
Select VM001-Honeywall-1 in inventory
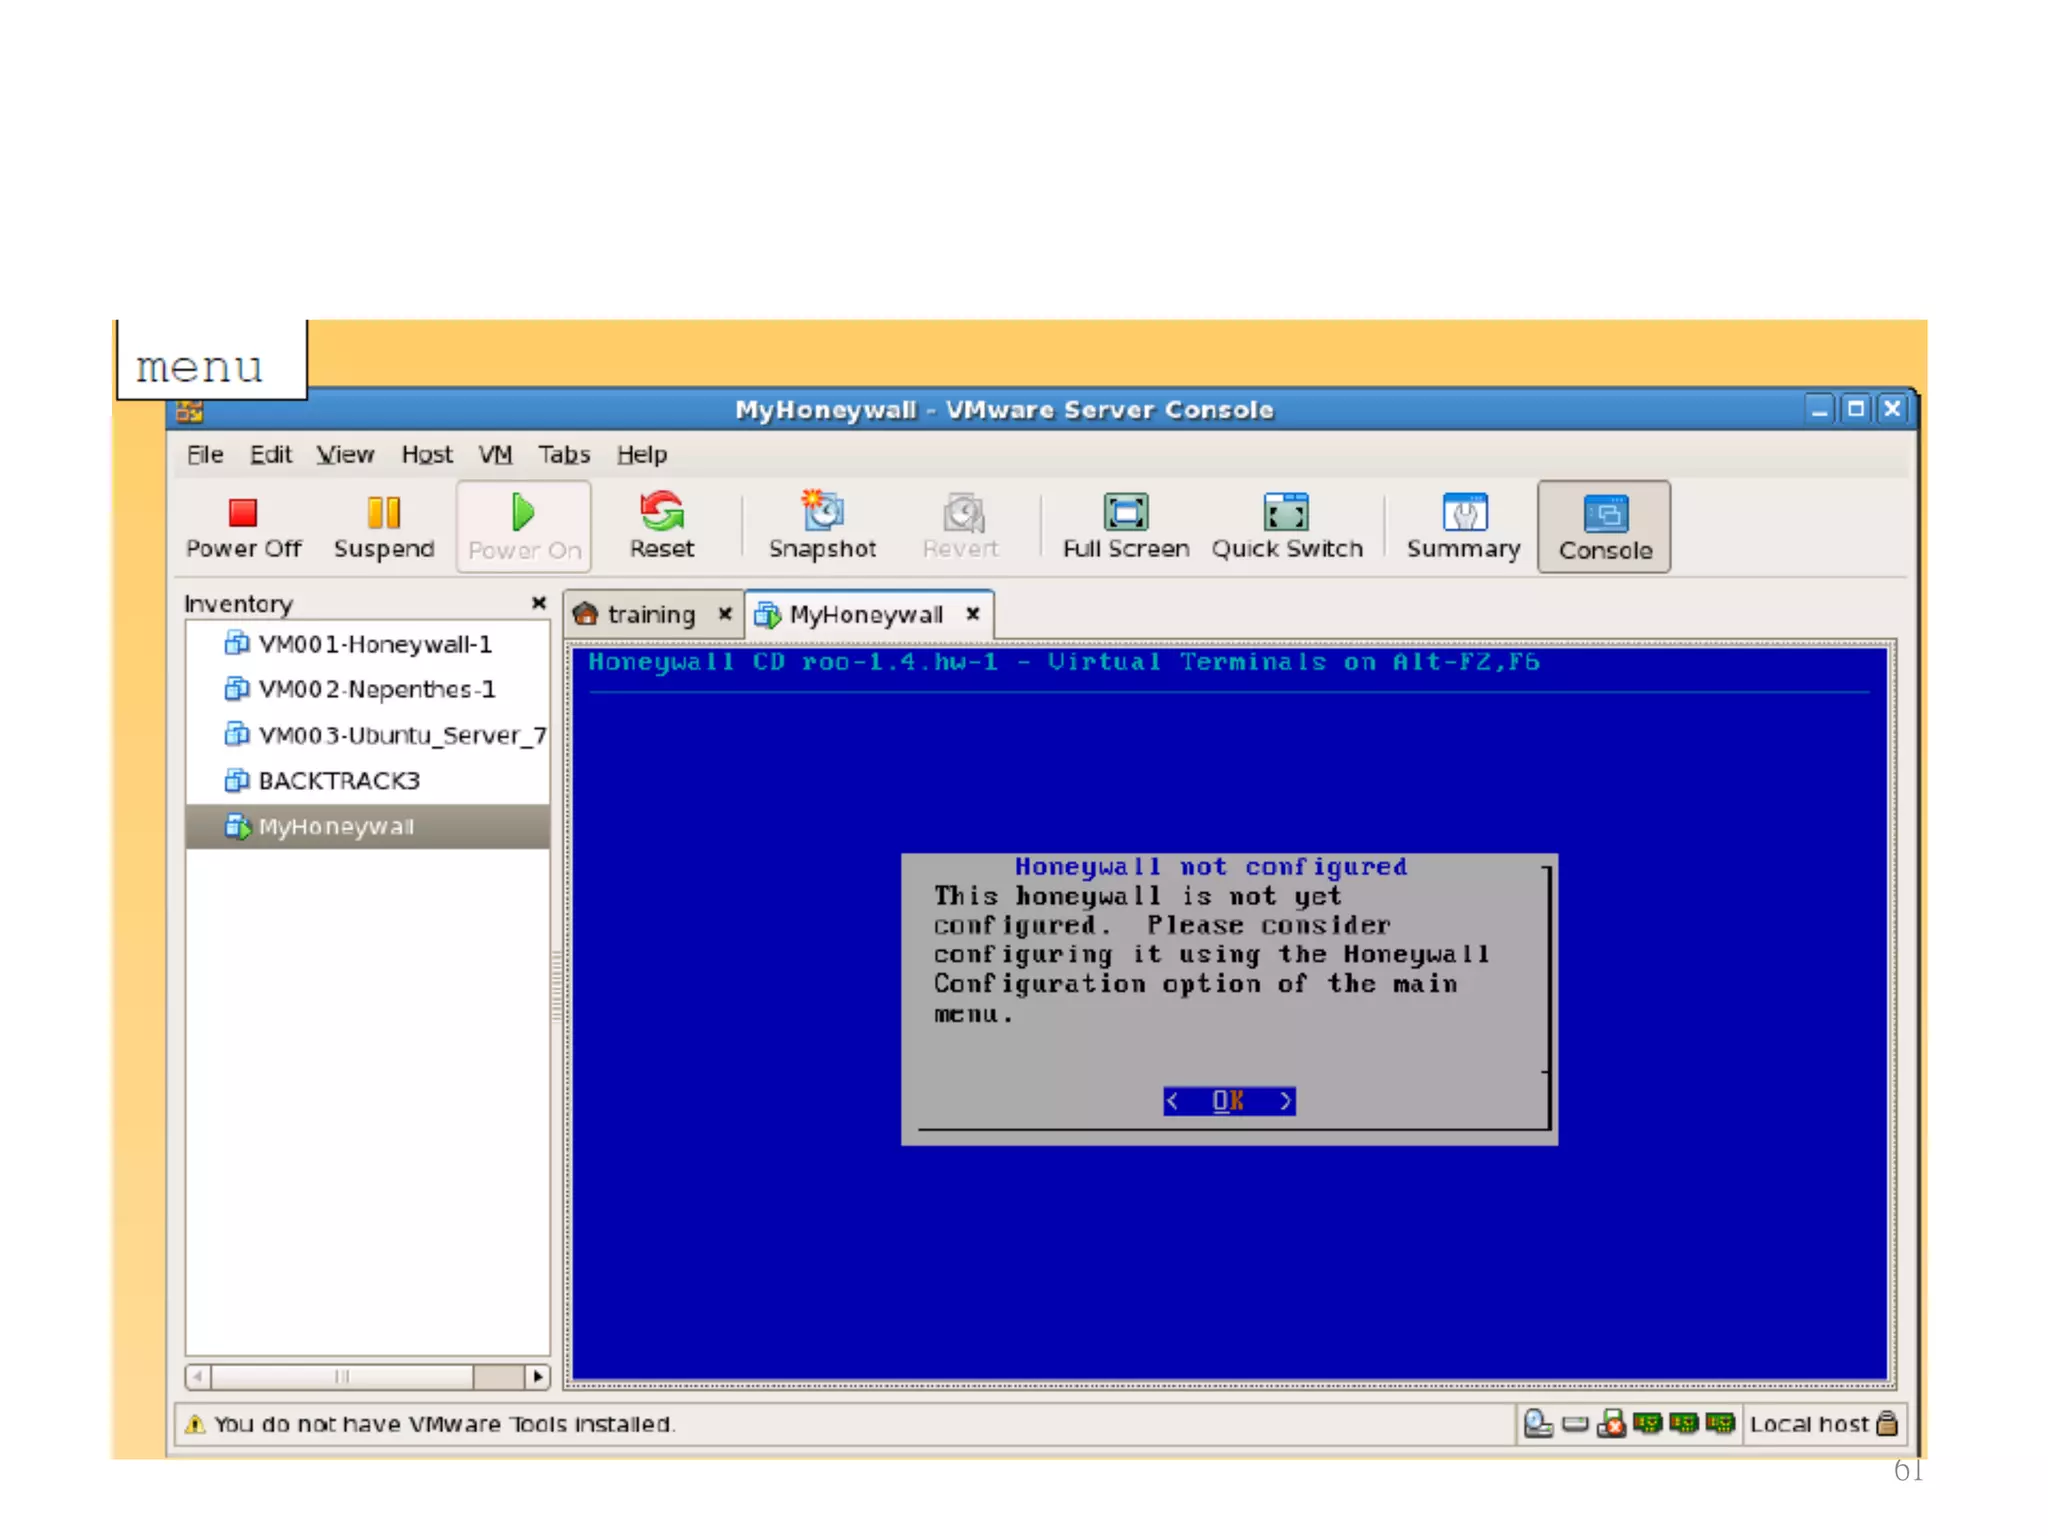pyautogui.click(x=374, y=644)
